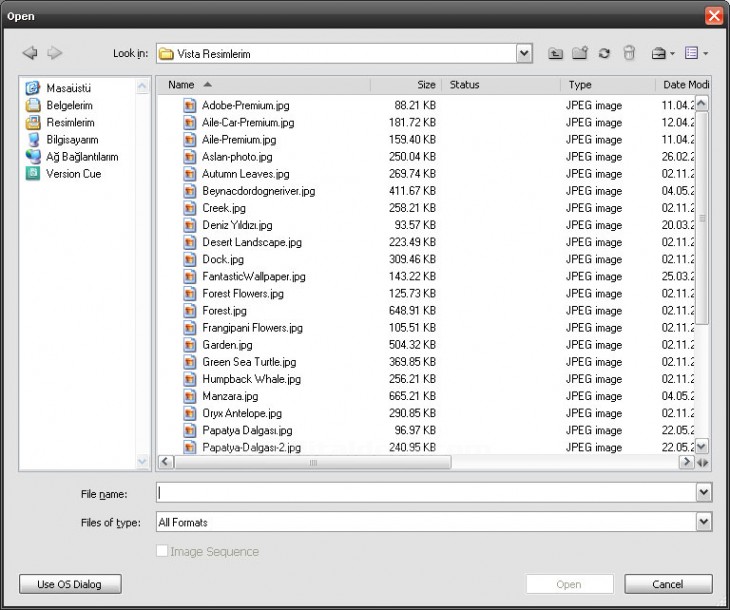730x610 pixels.
Task: Create a new folder via toolbar icon
Action: pos(580,53)
